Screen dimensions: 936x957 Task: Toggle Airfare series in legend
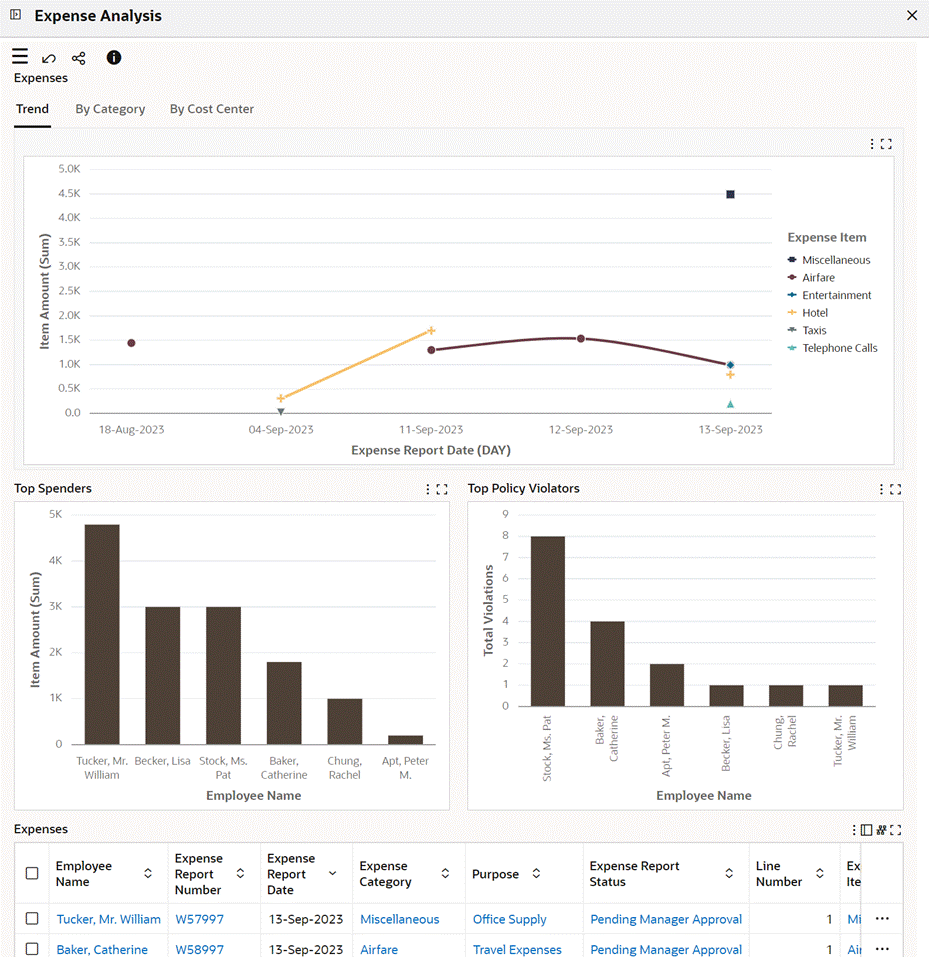(x=811, y=278)
